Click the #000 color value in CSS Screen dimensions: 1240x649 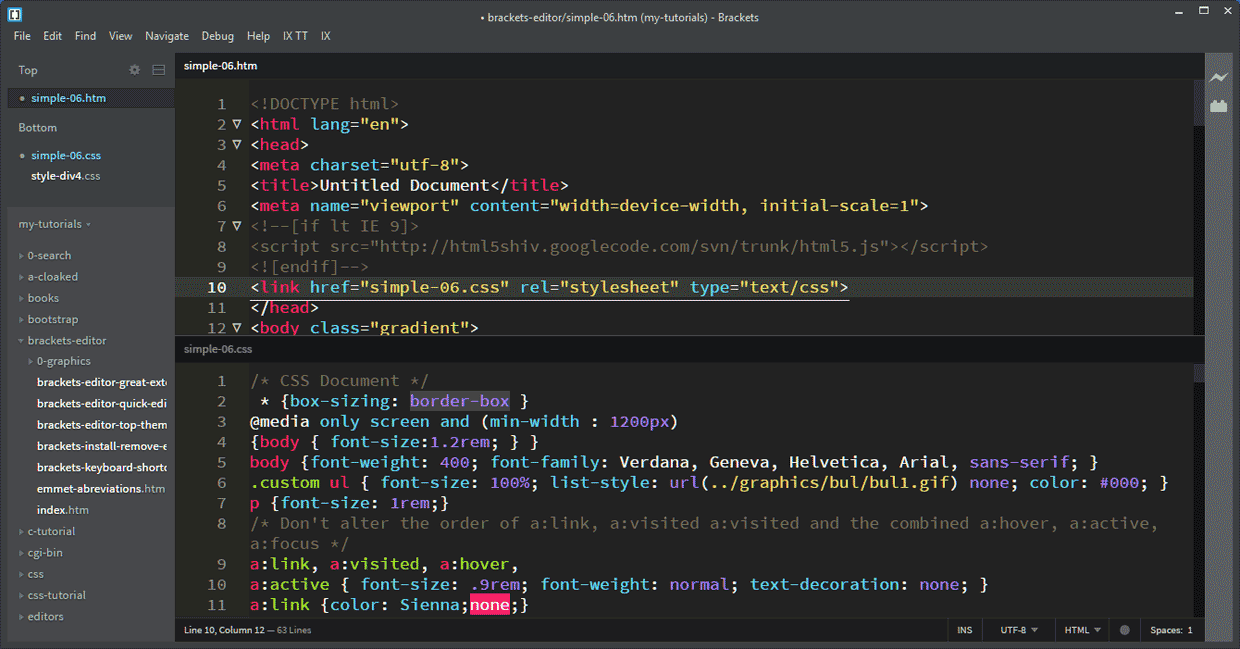(1119, 482)
